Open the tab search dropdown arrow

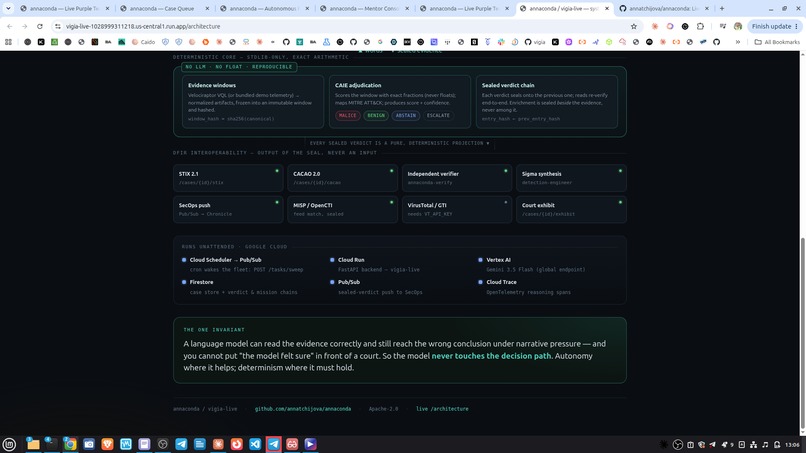[x=8, y=8]
